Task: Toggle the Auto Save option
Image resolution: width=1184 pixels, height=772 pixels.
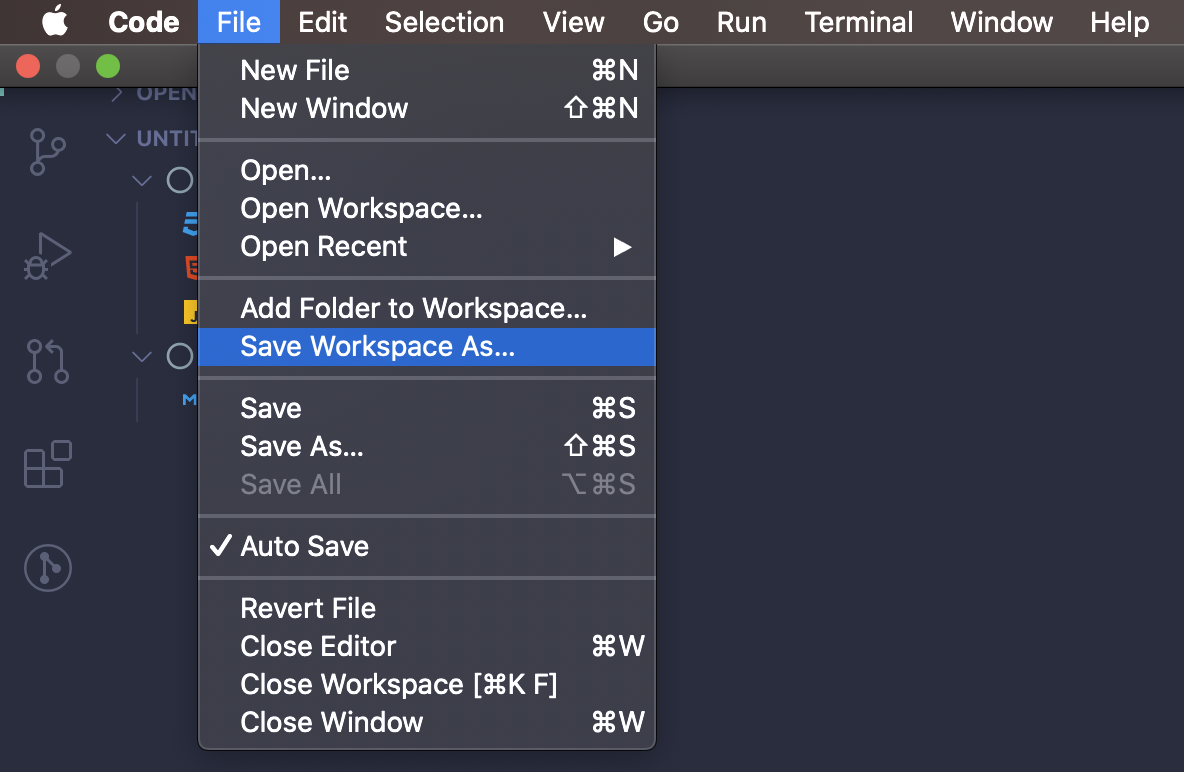Action: tap(427, 546)
